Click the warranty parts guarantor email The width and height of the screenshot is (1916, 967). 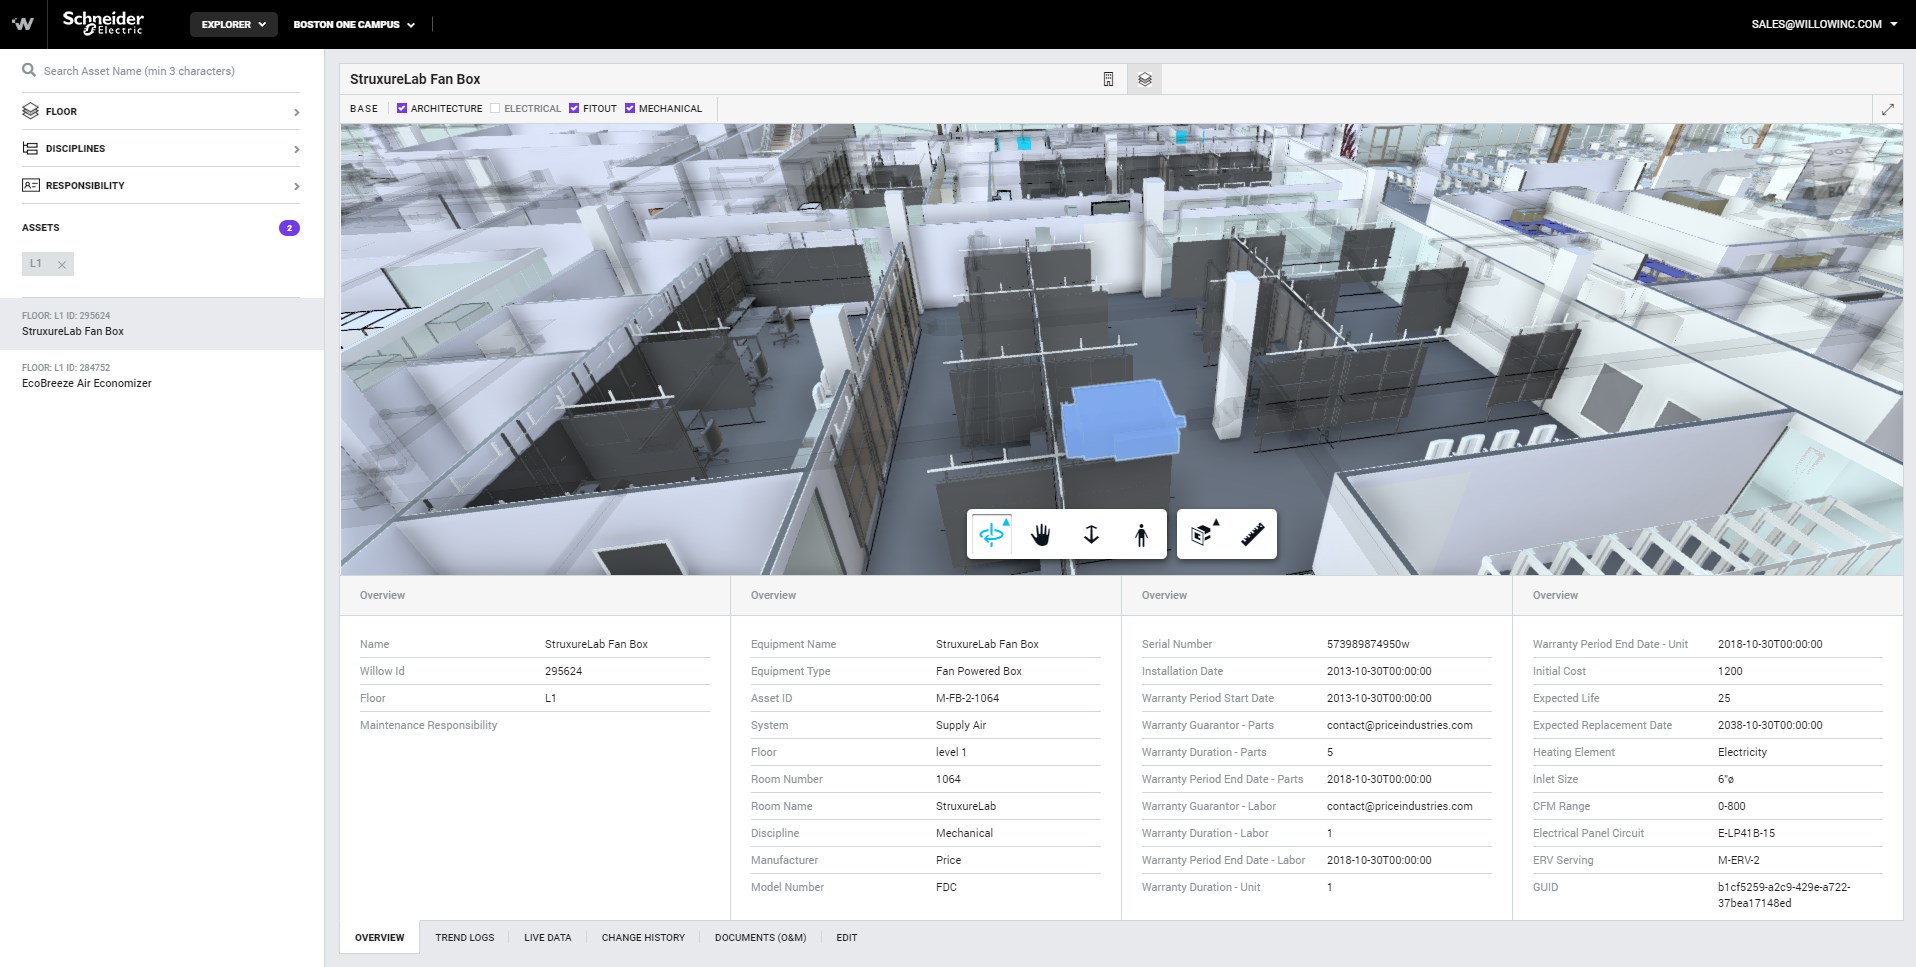tap(1399, 725)
